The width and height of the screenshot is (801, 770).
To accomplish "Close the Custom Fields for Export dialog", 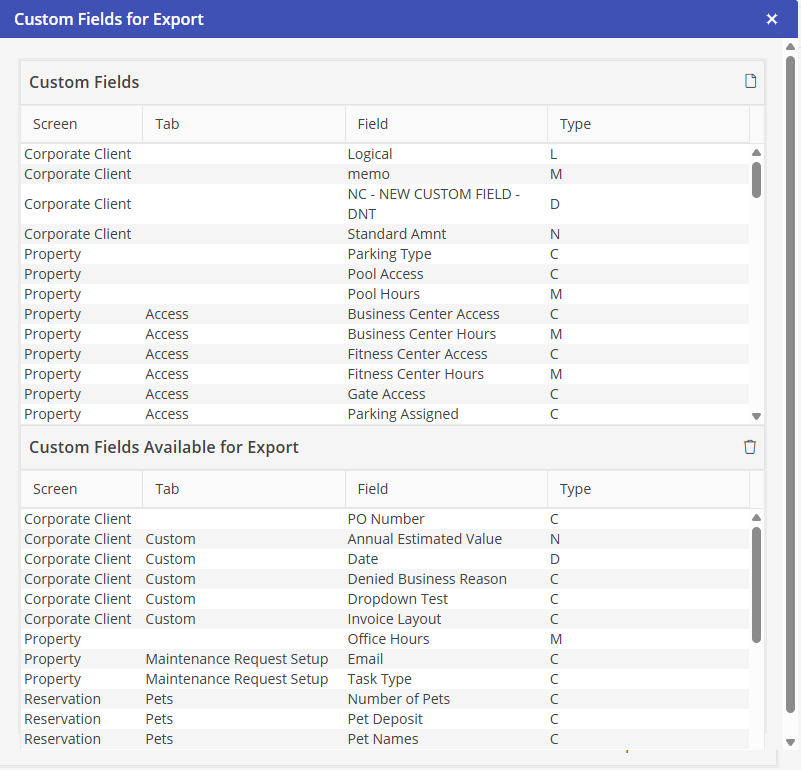I will pos(771,19).
